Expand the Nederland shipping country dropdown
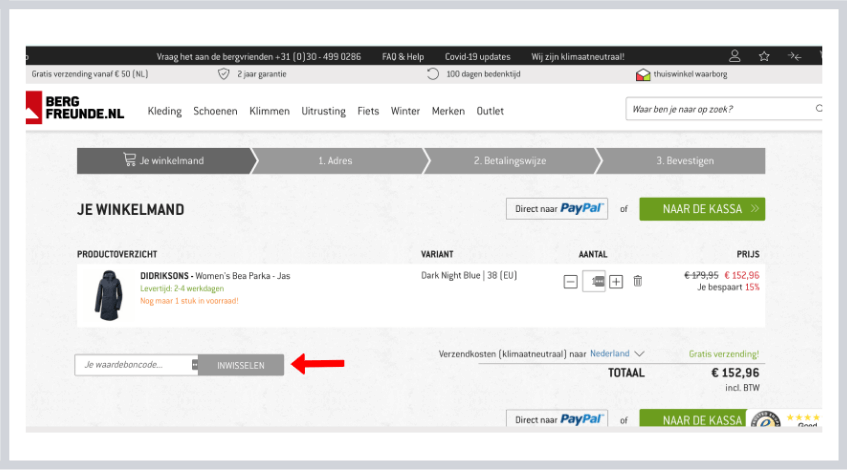 point(617,353)
